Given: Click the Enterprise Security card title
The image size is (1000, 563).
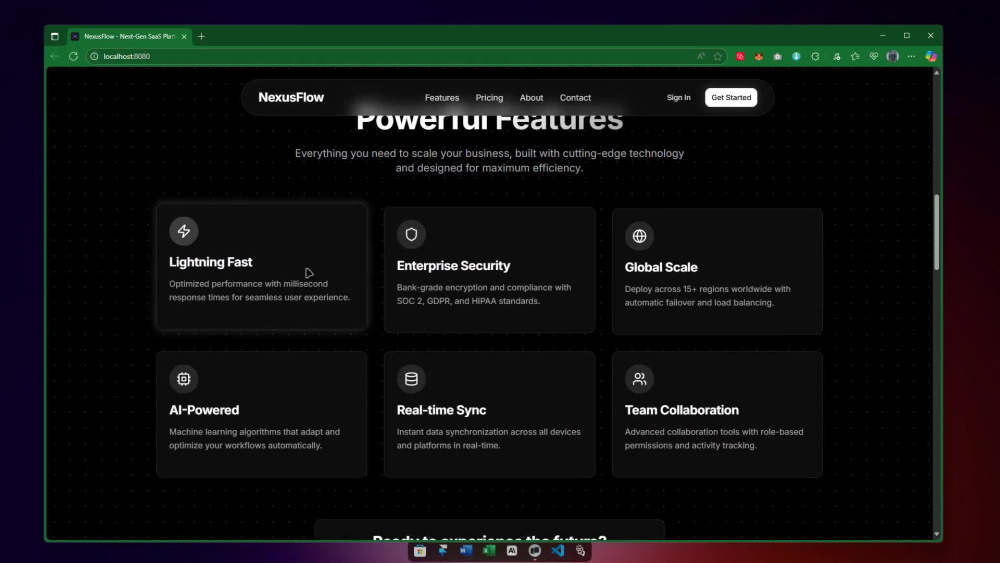Looking at the screenshot, I should 453,266.
